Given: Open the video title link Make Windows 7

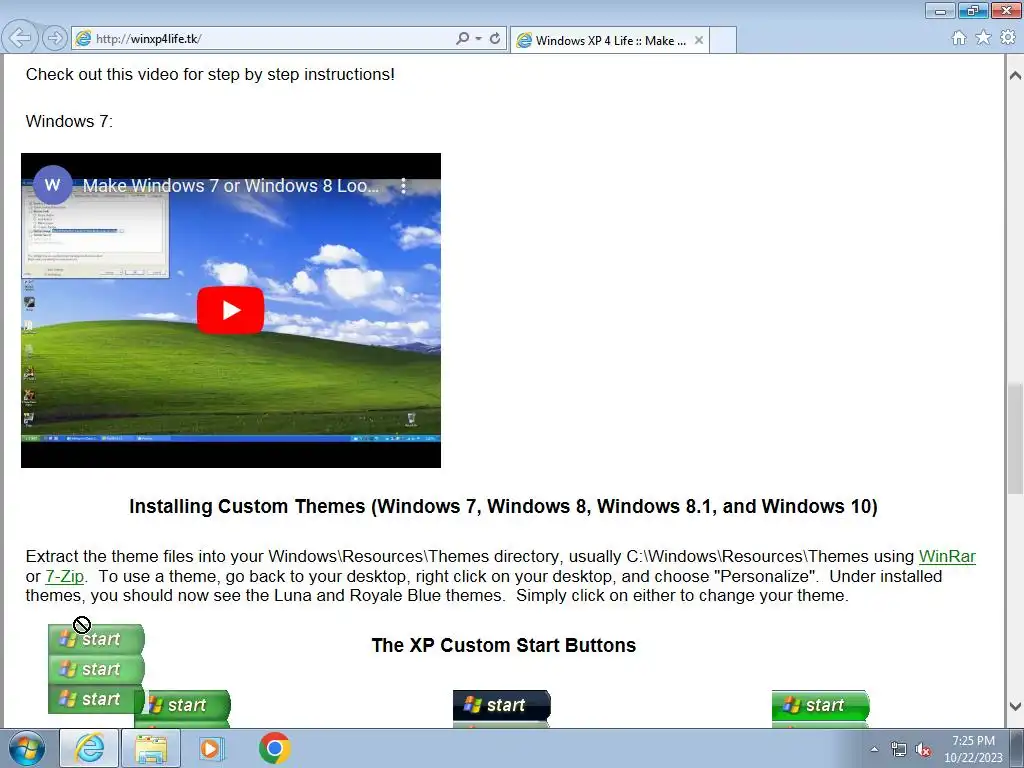Looking at the screenshot, I should point(231,185).
